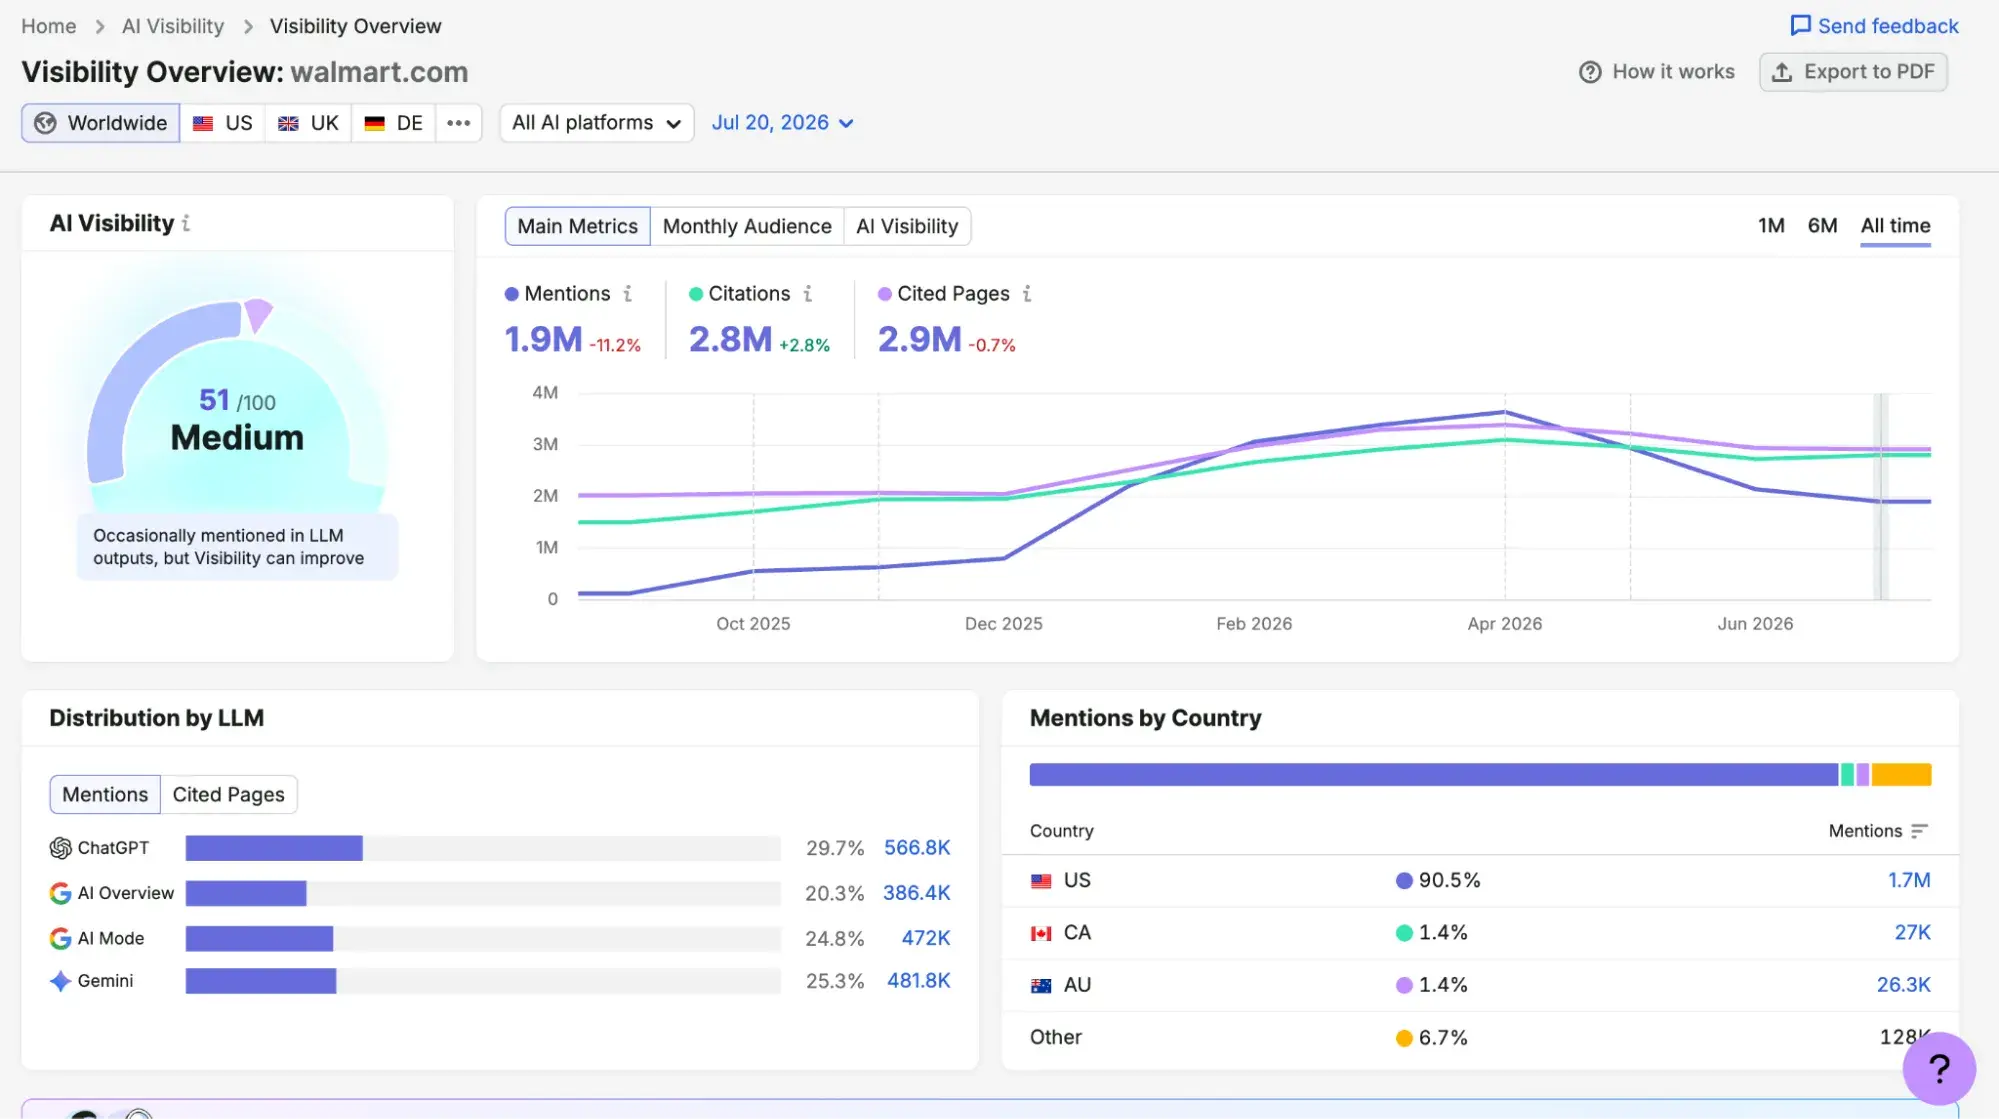Screen dimensions: 1999x1119
Task: Select the Cited Pages tab in Distribution by LLM
Action: pyautogui.click(x=228, y=794)
